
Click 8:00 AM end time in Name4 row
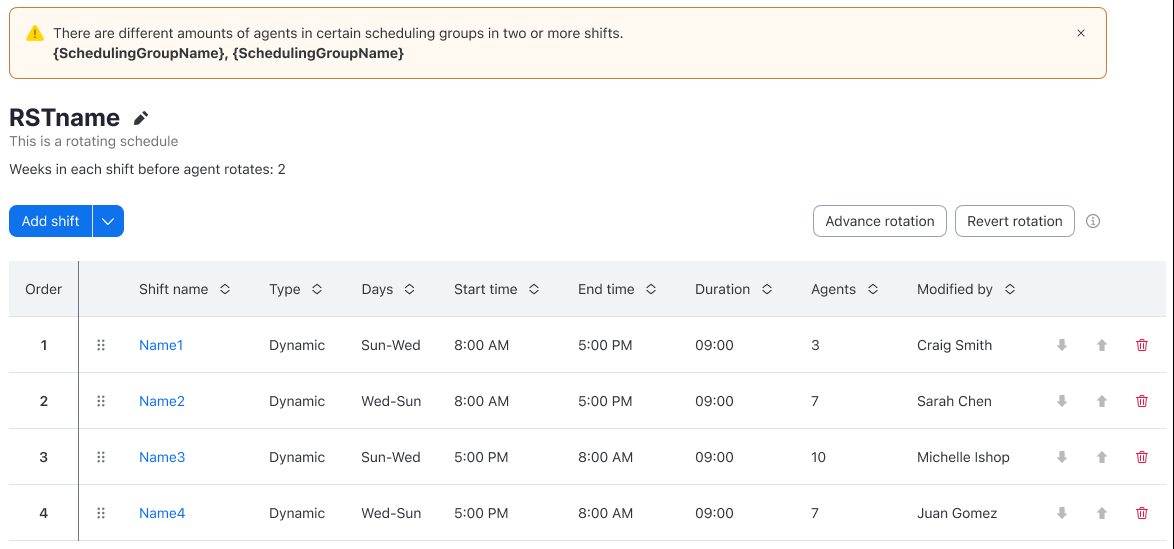point(606,513)
